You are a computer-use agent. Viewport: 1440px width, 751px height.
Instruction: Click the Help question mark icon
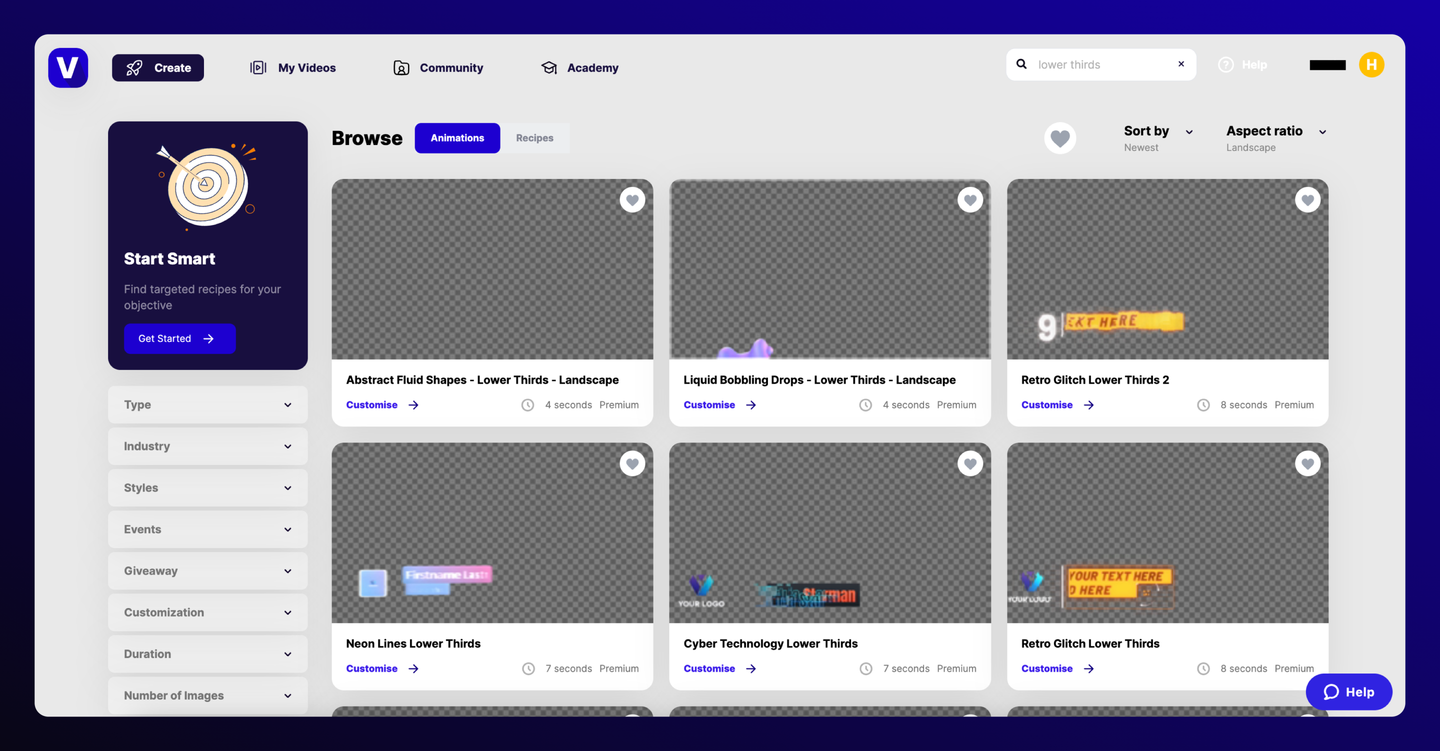pos(1226,64)
